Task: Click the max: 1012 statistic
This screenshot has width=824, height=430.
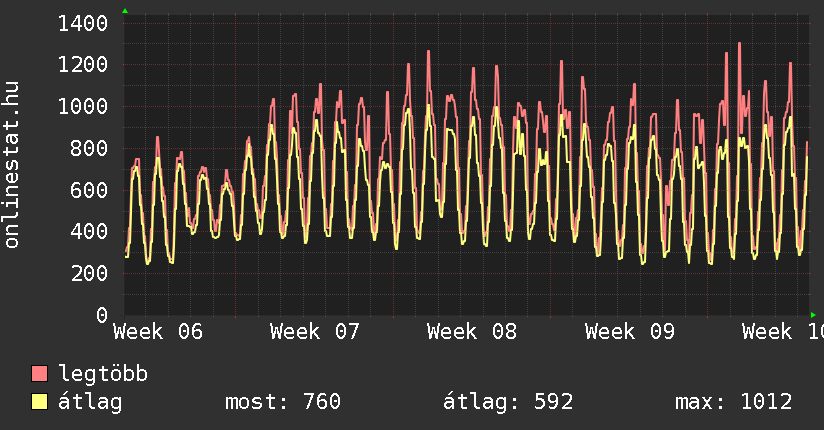Action: click(x=734, y=402)
